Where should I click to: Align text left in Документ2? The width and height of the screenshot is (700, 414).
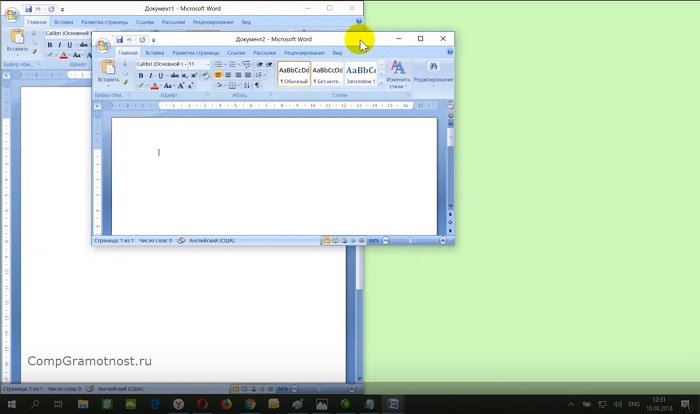(218, 75)
